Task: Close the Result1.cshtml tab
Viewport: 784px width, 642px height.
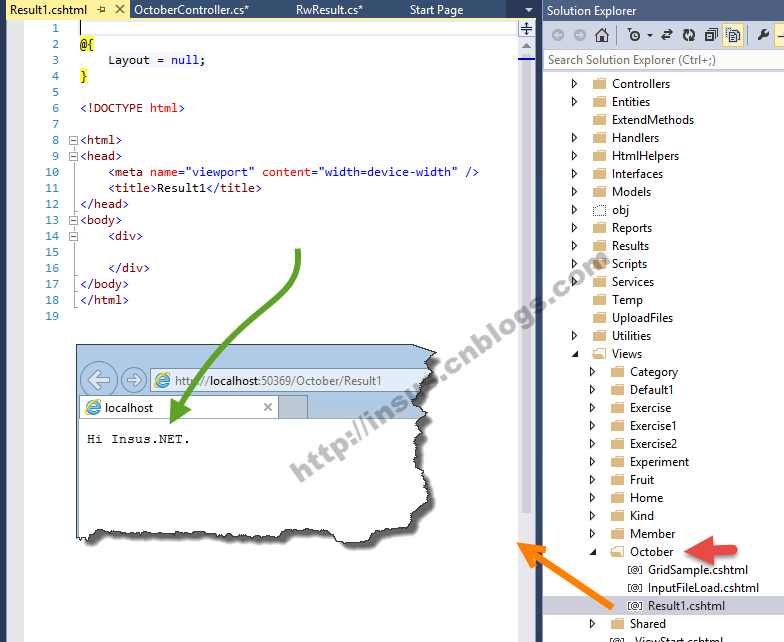Action: point(120,10)
